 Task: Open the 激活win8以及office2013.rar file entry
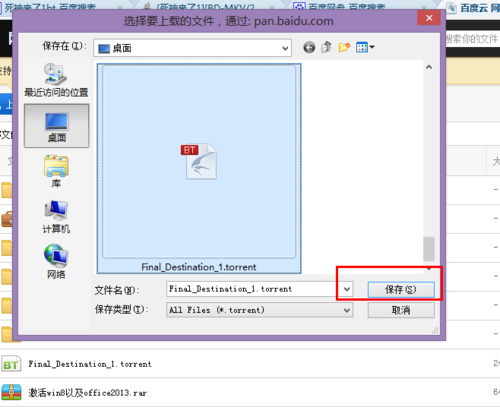point(87,393)
